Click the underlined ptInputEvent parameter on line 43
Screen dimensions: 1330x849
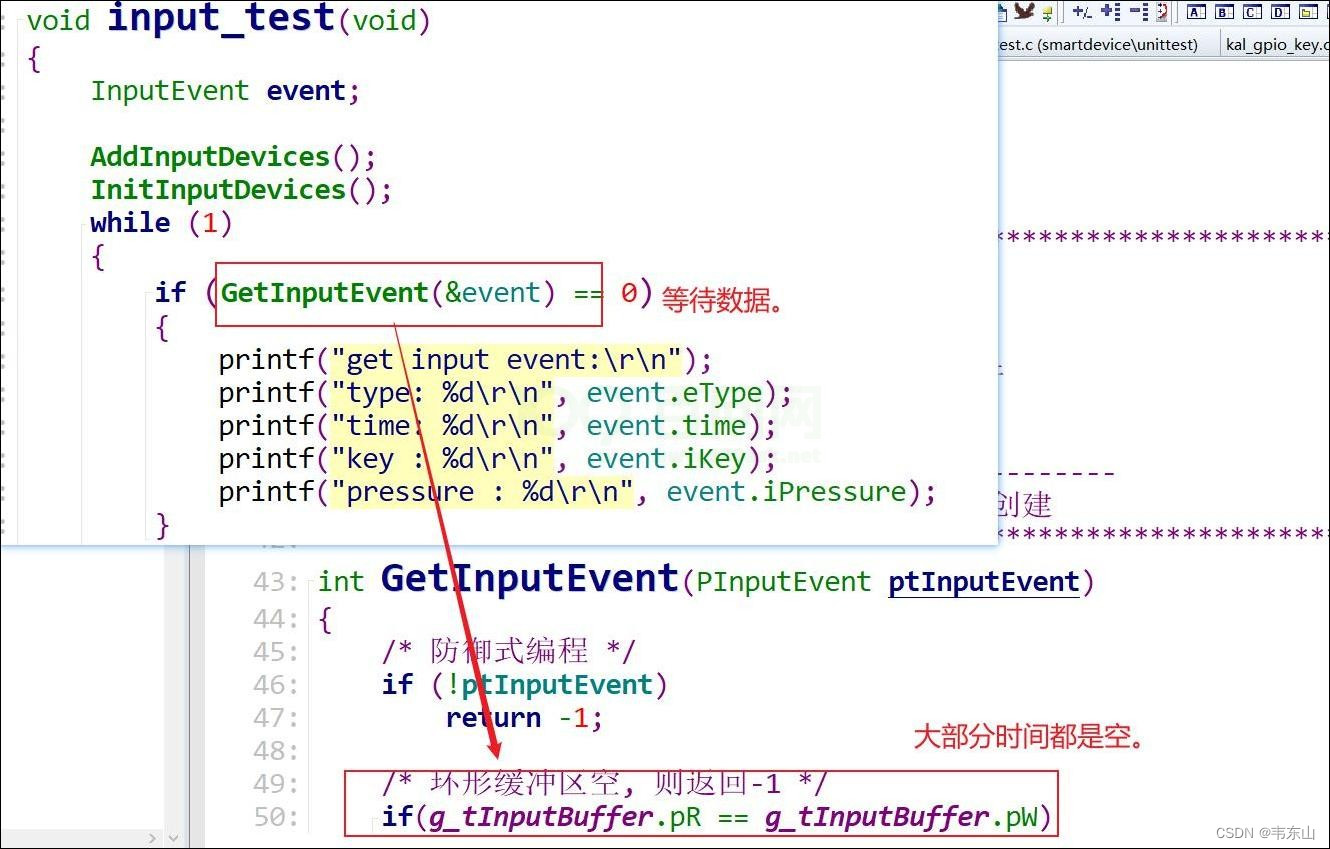click(x=984, y=582)
